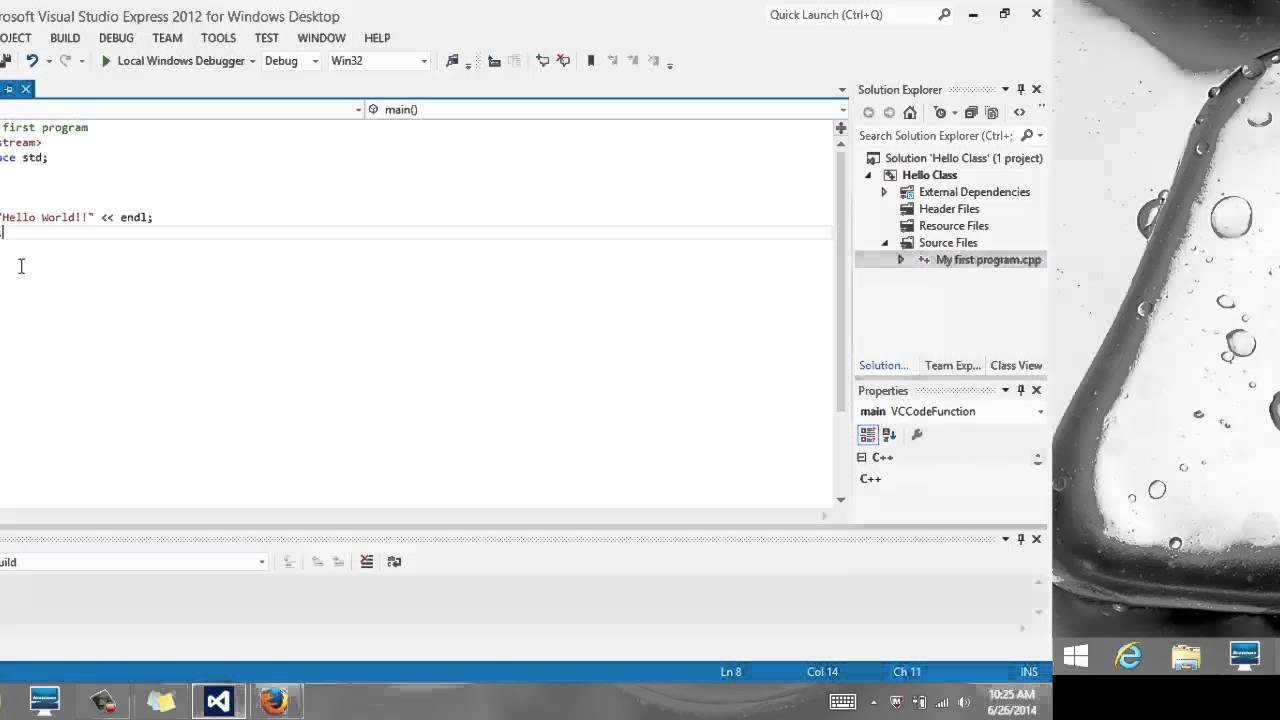Click the search magnifier in Solution Explorer
The image size is (1280, 720).
[x=1027, y=136]
